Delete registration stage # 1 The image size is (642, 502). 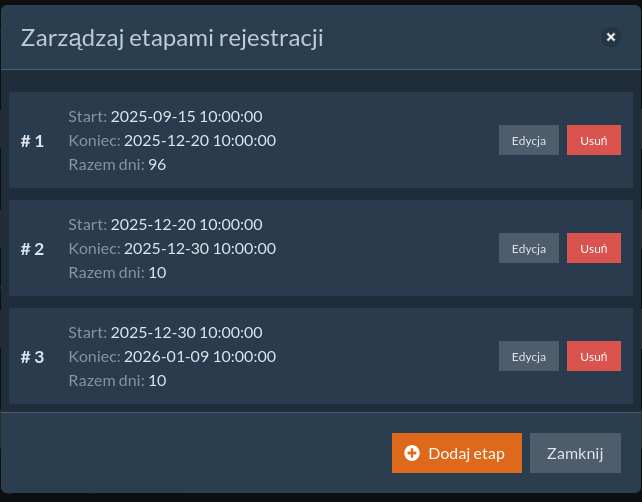tap(593, 141)
